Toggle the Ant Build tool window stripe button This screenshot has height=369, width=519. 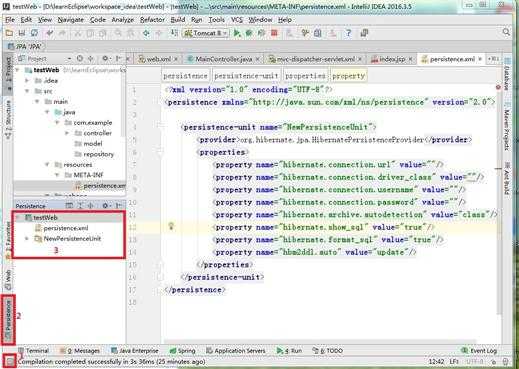click(x=507, y=178)
